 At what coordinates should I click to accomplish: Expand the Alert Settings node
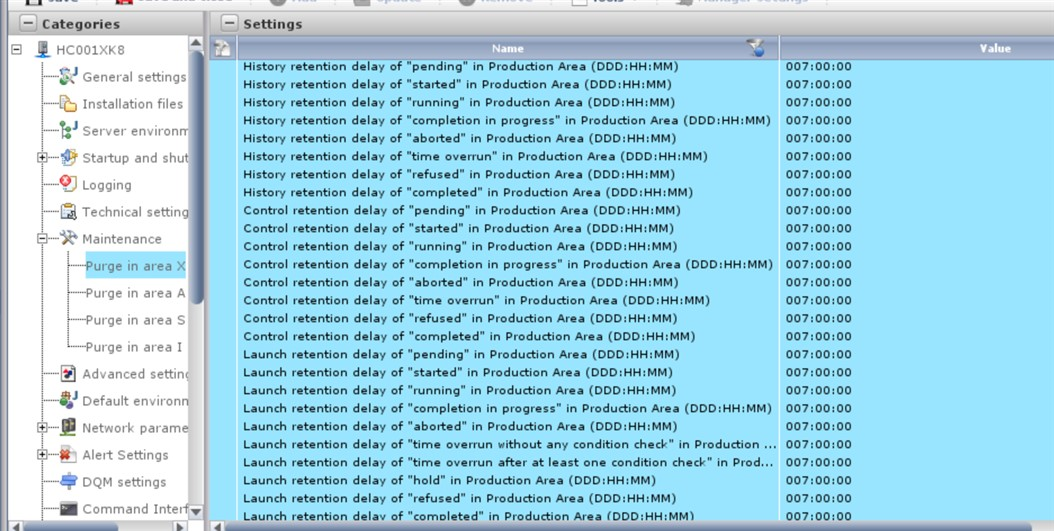point(42,455)
